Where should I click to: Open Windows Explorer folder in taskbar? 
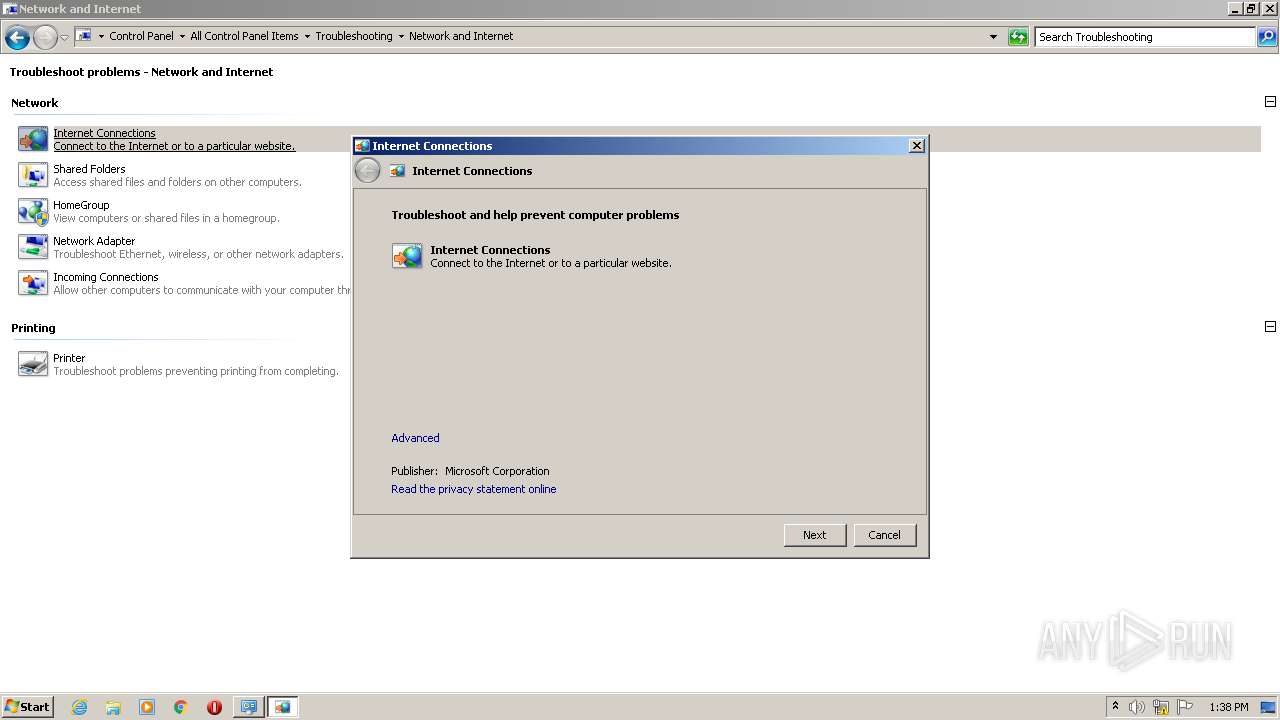pos(113,707)
